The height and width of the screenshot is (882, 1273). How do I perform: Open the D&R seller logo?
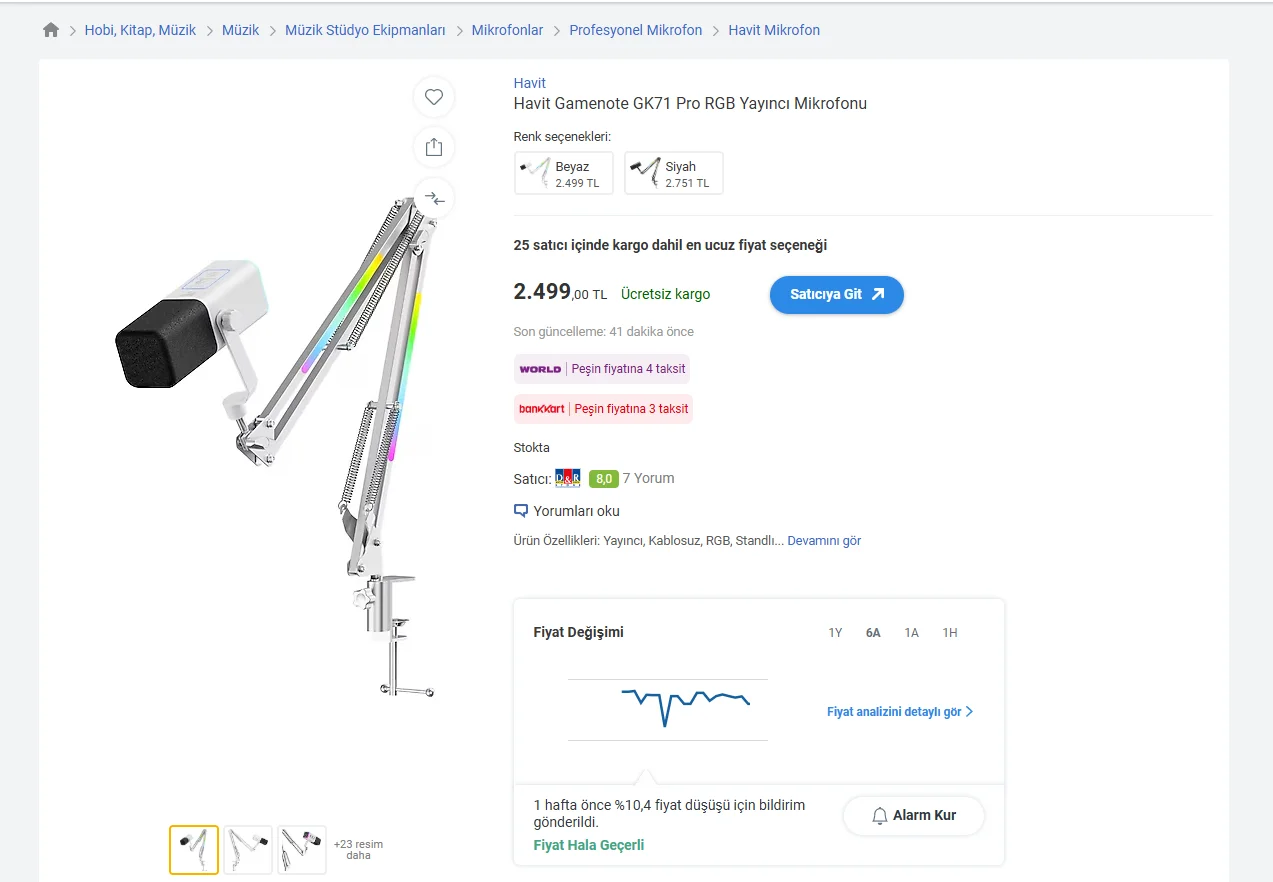tap(568, 478)
